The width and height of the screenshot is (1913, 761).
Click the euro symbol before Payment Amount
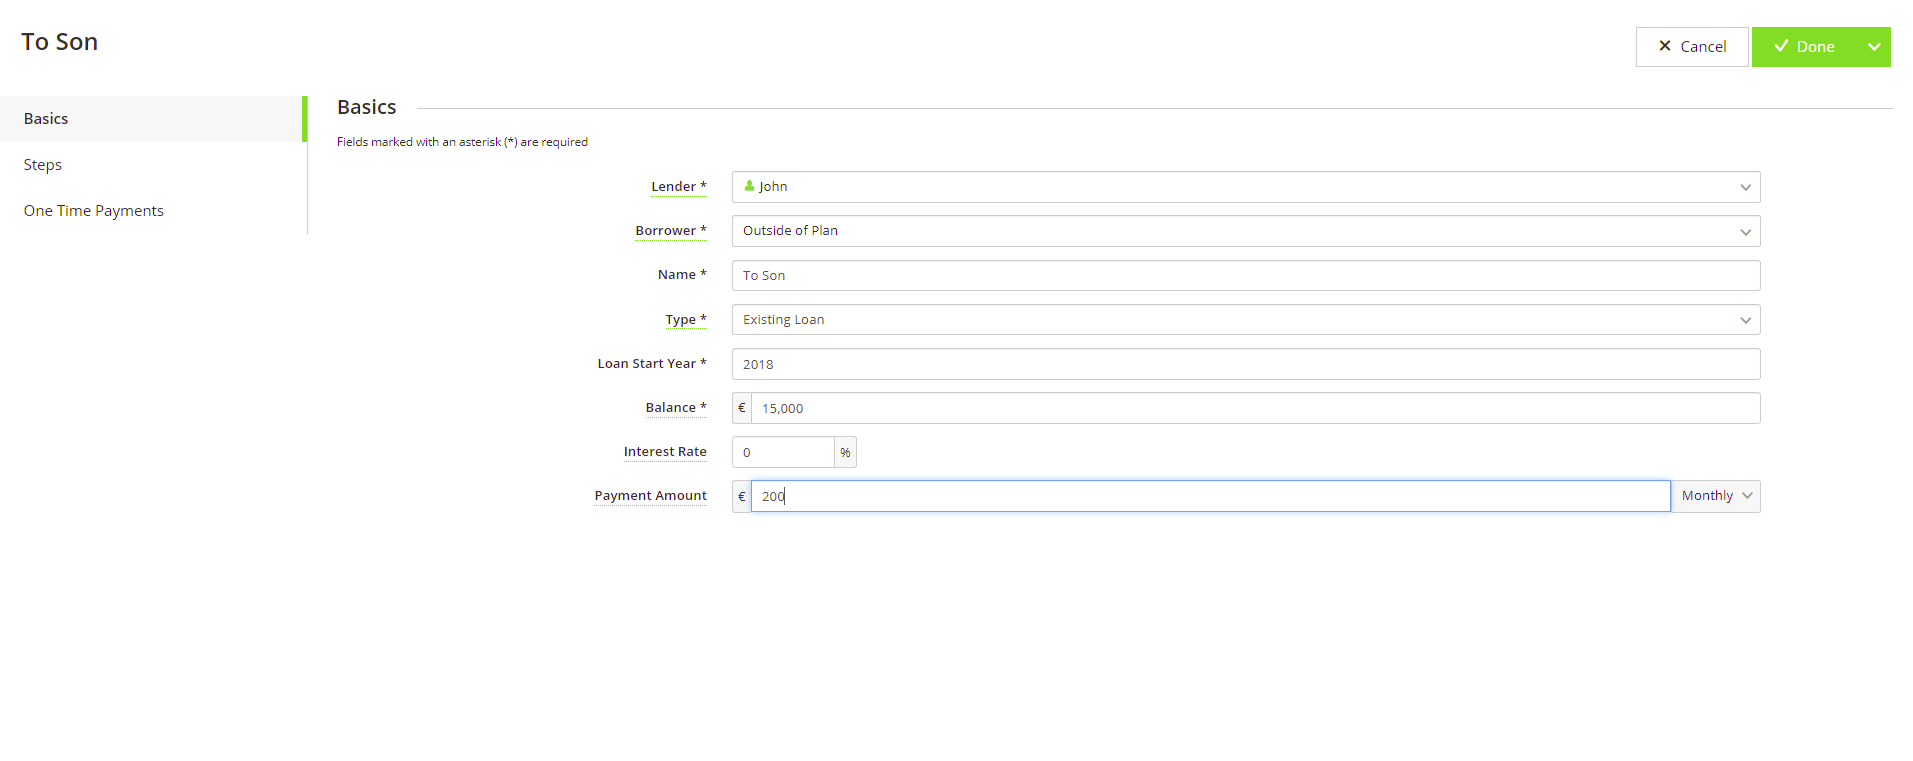[x=742, y=496]
